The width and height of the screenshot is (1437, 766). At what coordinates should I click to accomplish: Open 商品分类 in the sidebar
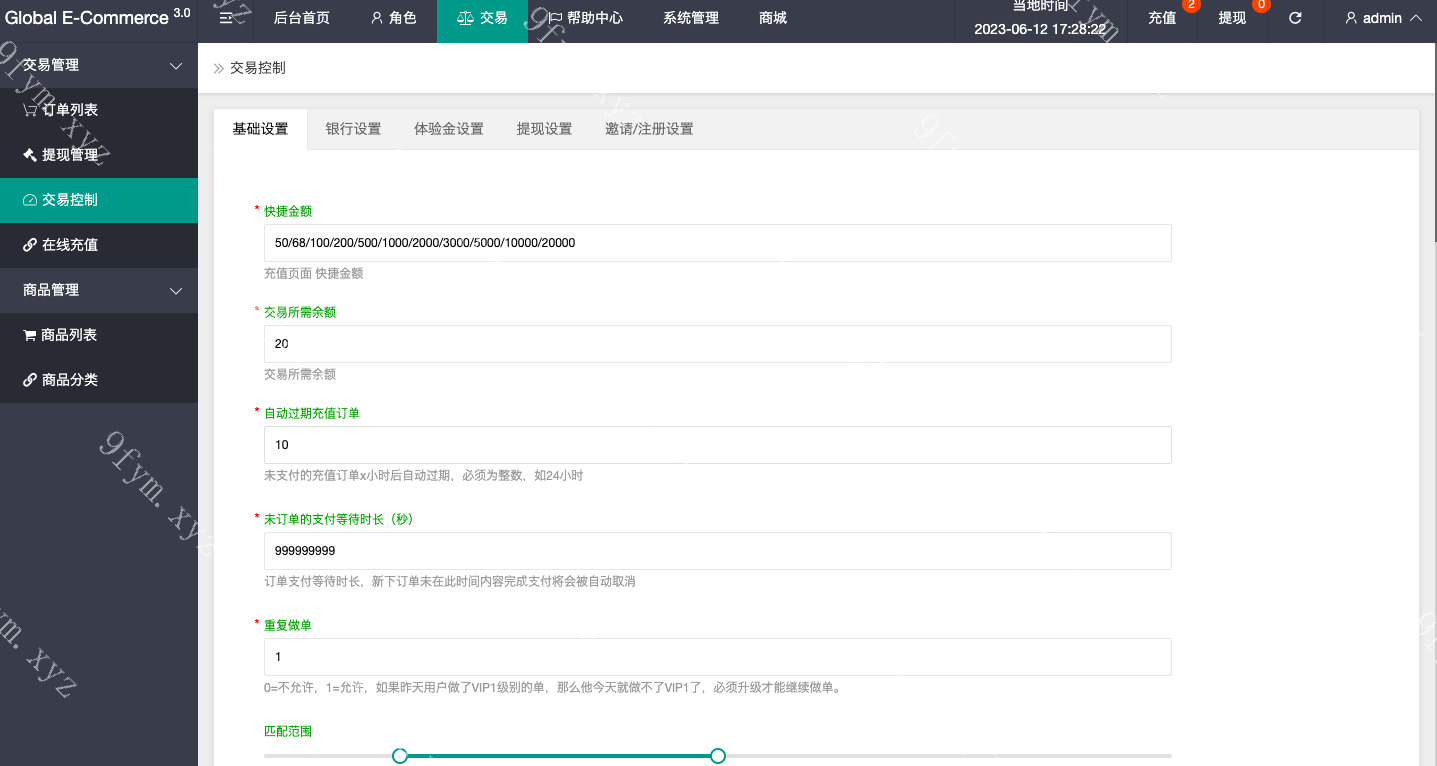pyautogui.click(x=99, y=380)
